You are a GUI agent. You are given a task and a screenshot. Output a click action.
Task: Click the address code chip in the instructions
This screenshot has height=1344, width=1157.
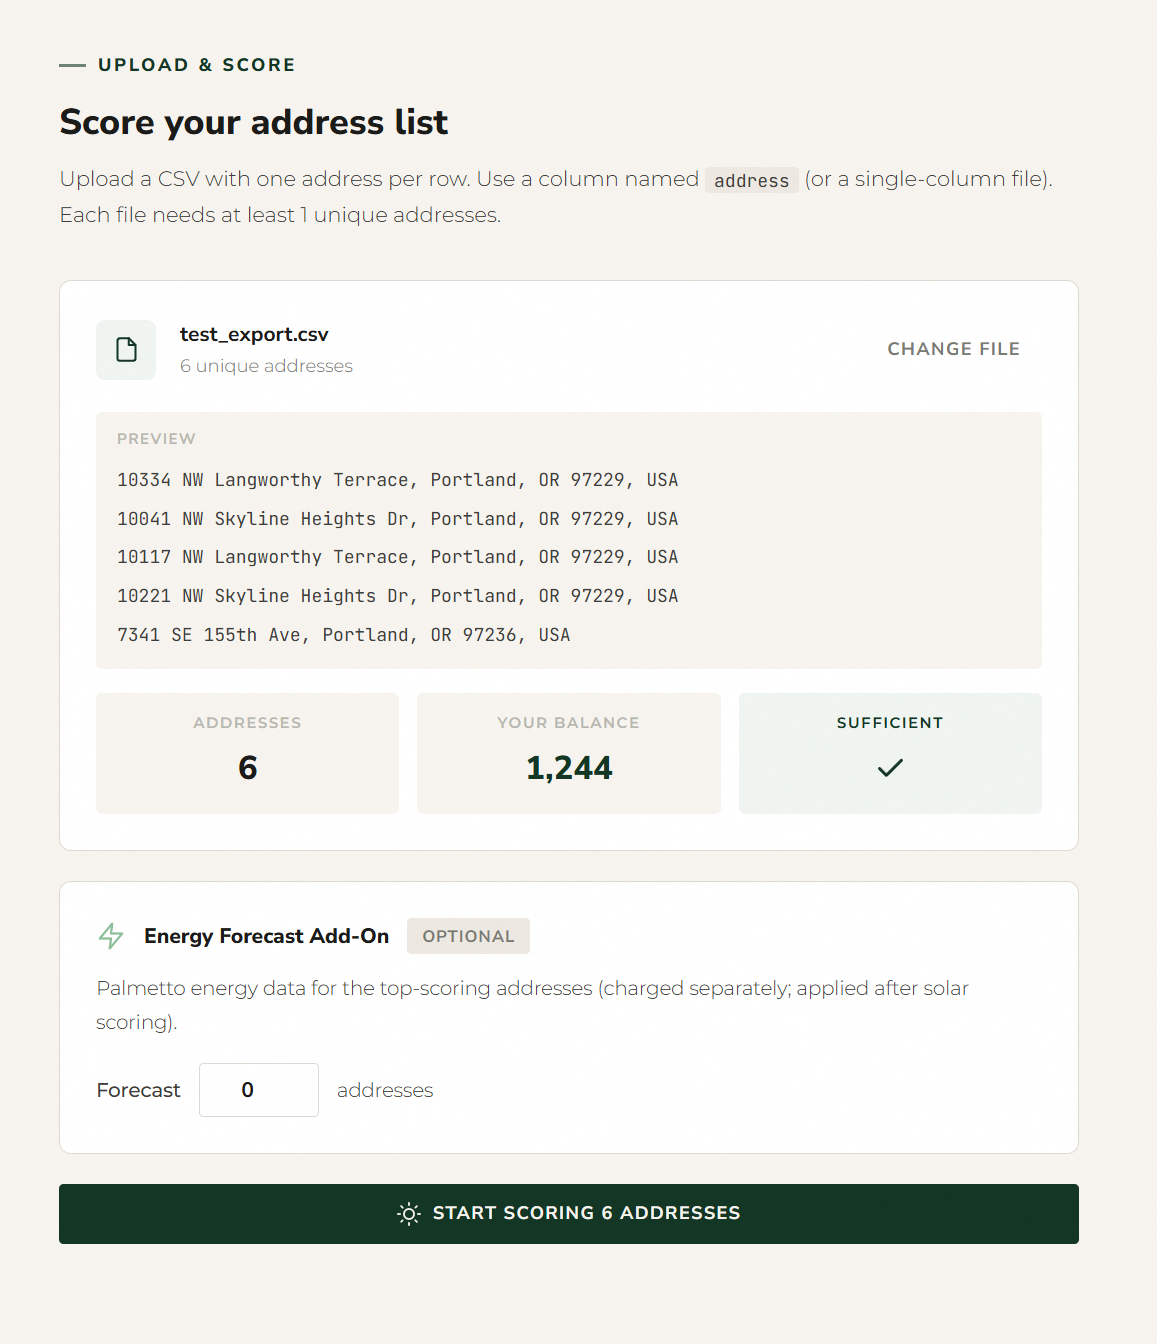(751, 180)
